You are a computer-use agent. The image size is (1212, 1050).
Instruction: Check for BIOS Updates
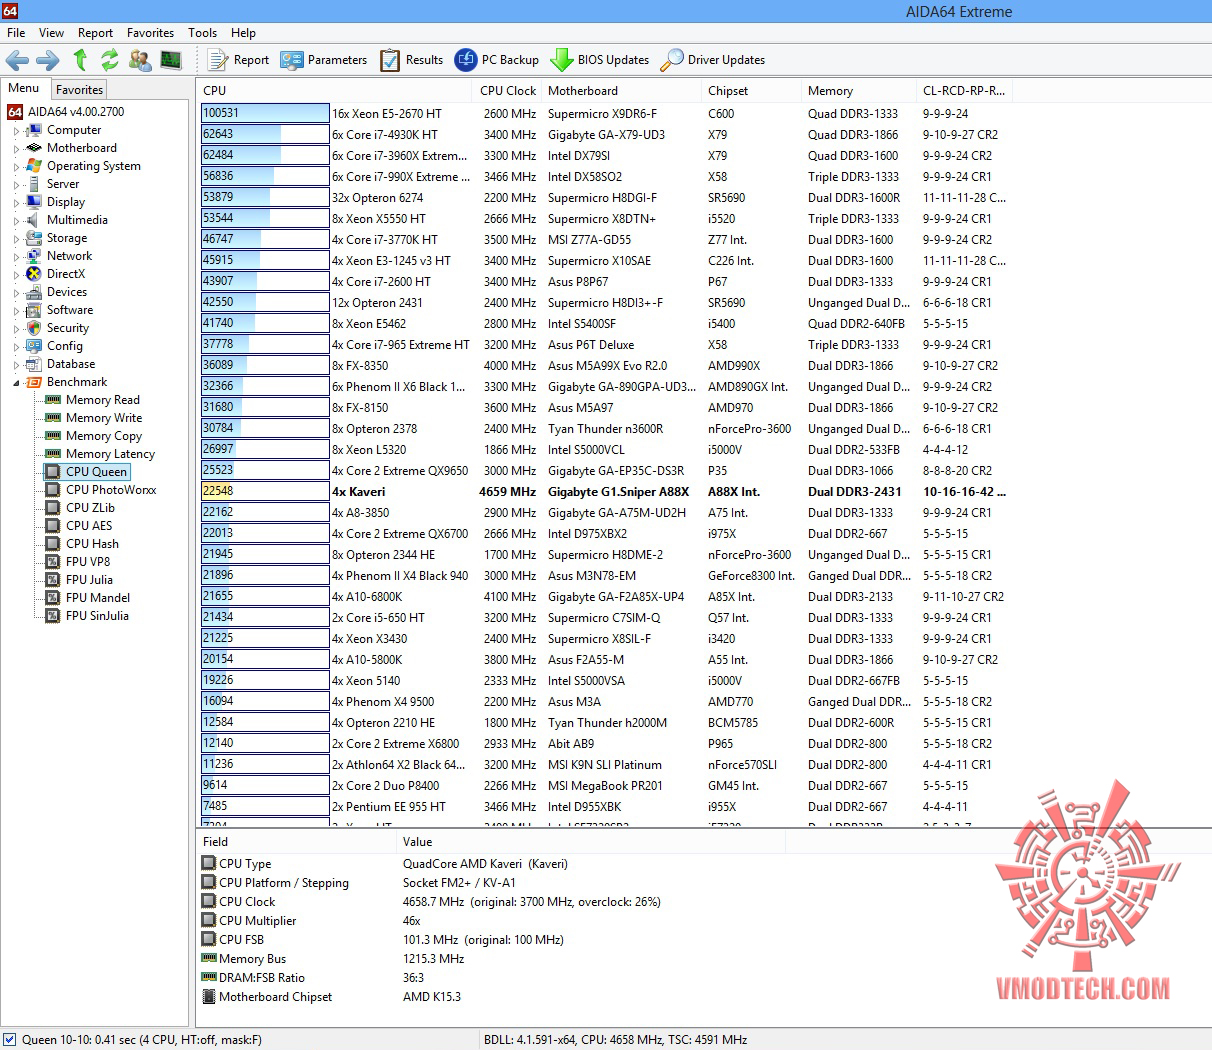click(x=600, y=60)
